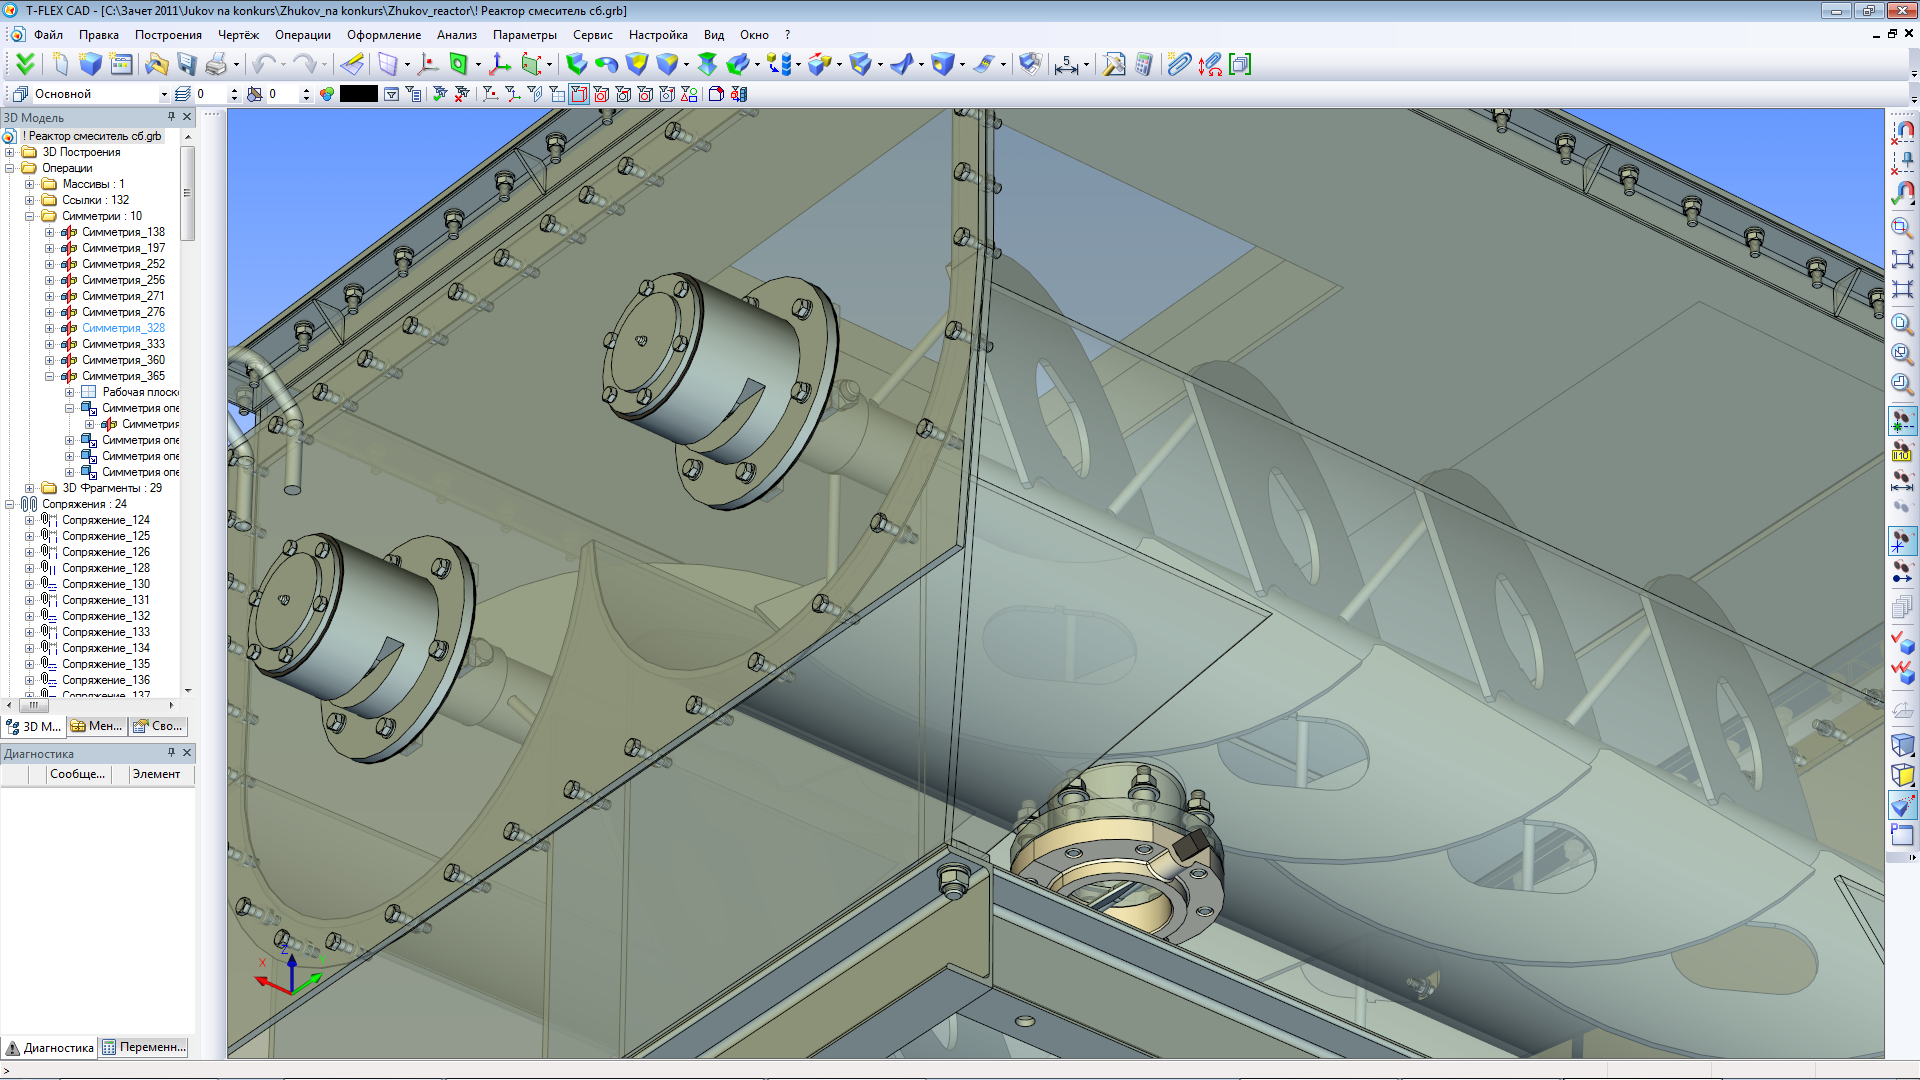Expand the Симметрия_138 tree node
The image size is (1920, 1080).
coord(49,232)
